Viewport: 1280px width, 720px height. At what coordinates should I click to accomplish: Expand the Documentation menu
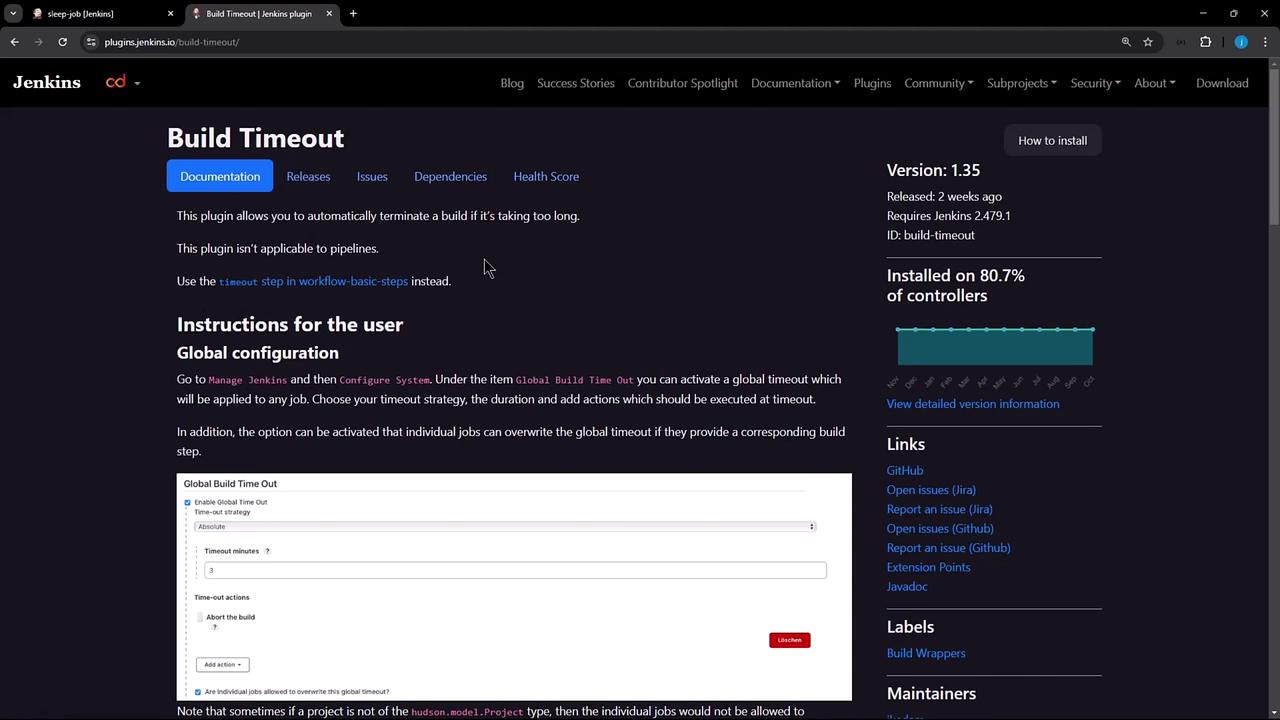pos(795,83)
